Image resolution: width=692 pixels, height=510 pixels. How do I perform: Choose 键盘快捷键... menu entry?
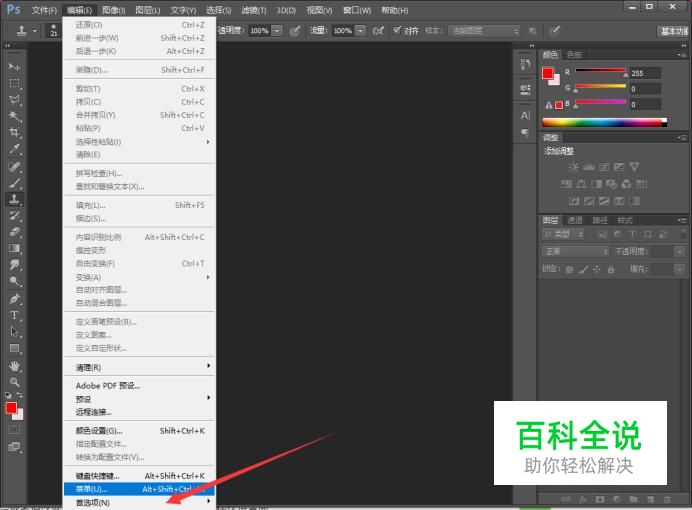(x=139, y=476)
